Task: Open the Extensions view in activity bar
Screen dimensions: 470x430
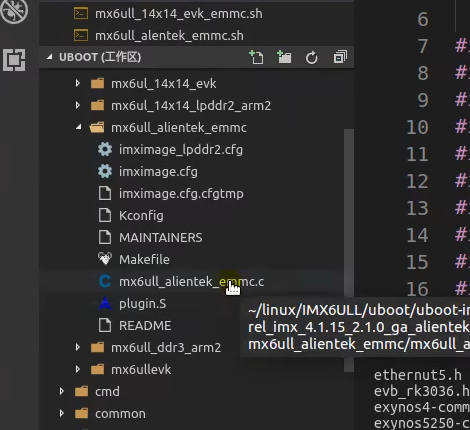Action: pos(14,60)
